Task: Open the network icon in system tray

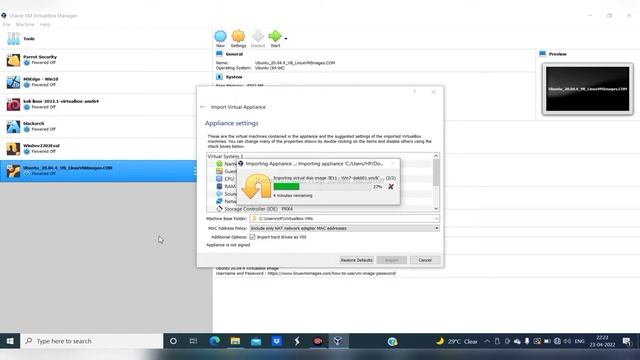Action: coord(557,341)
